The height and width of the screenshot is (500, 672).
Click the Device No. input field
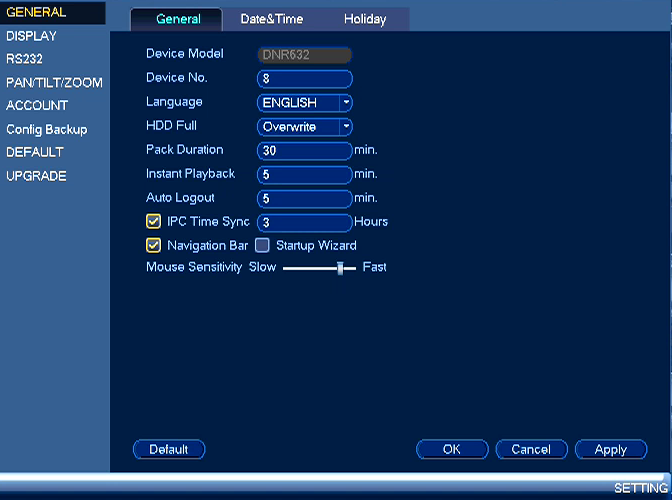click(305, 79)
